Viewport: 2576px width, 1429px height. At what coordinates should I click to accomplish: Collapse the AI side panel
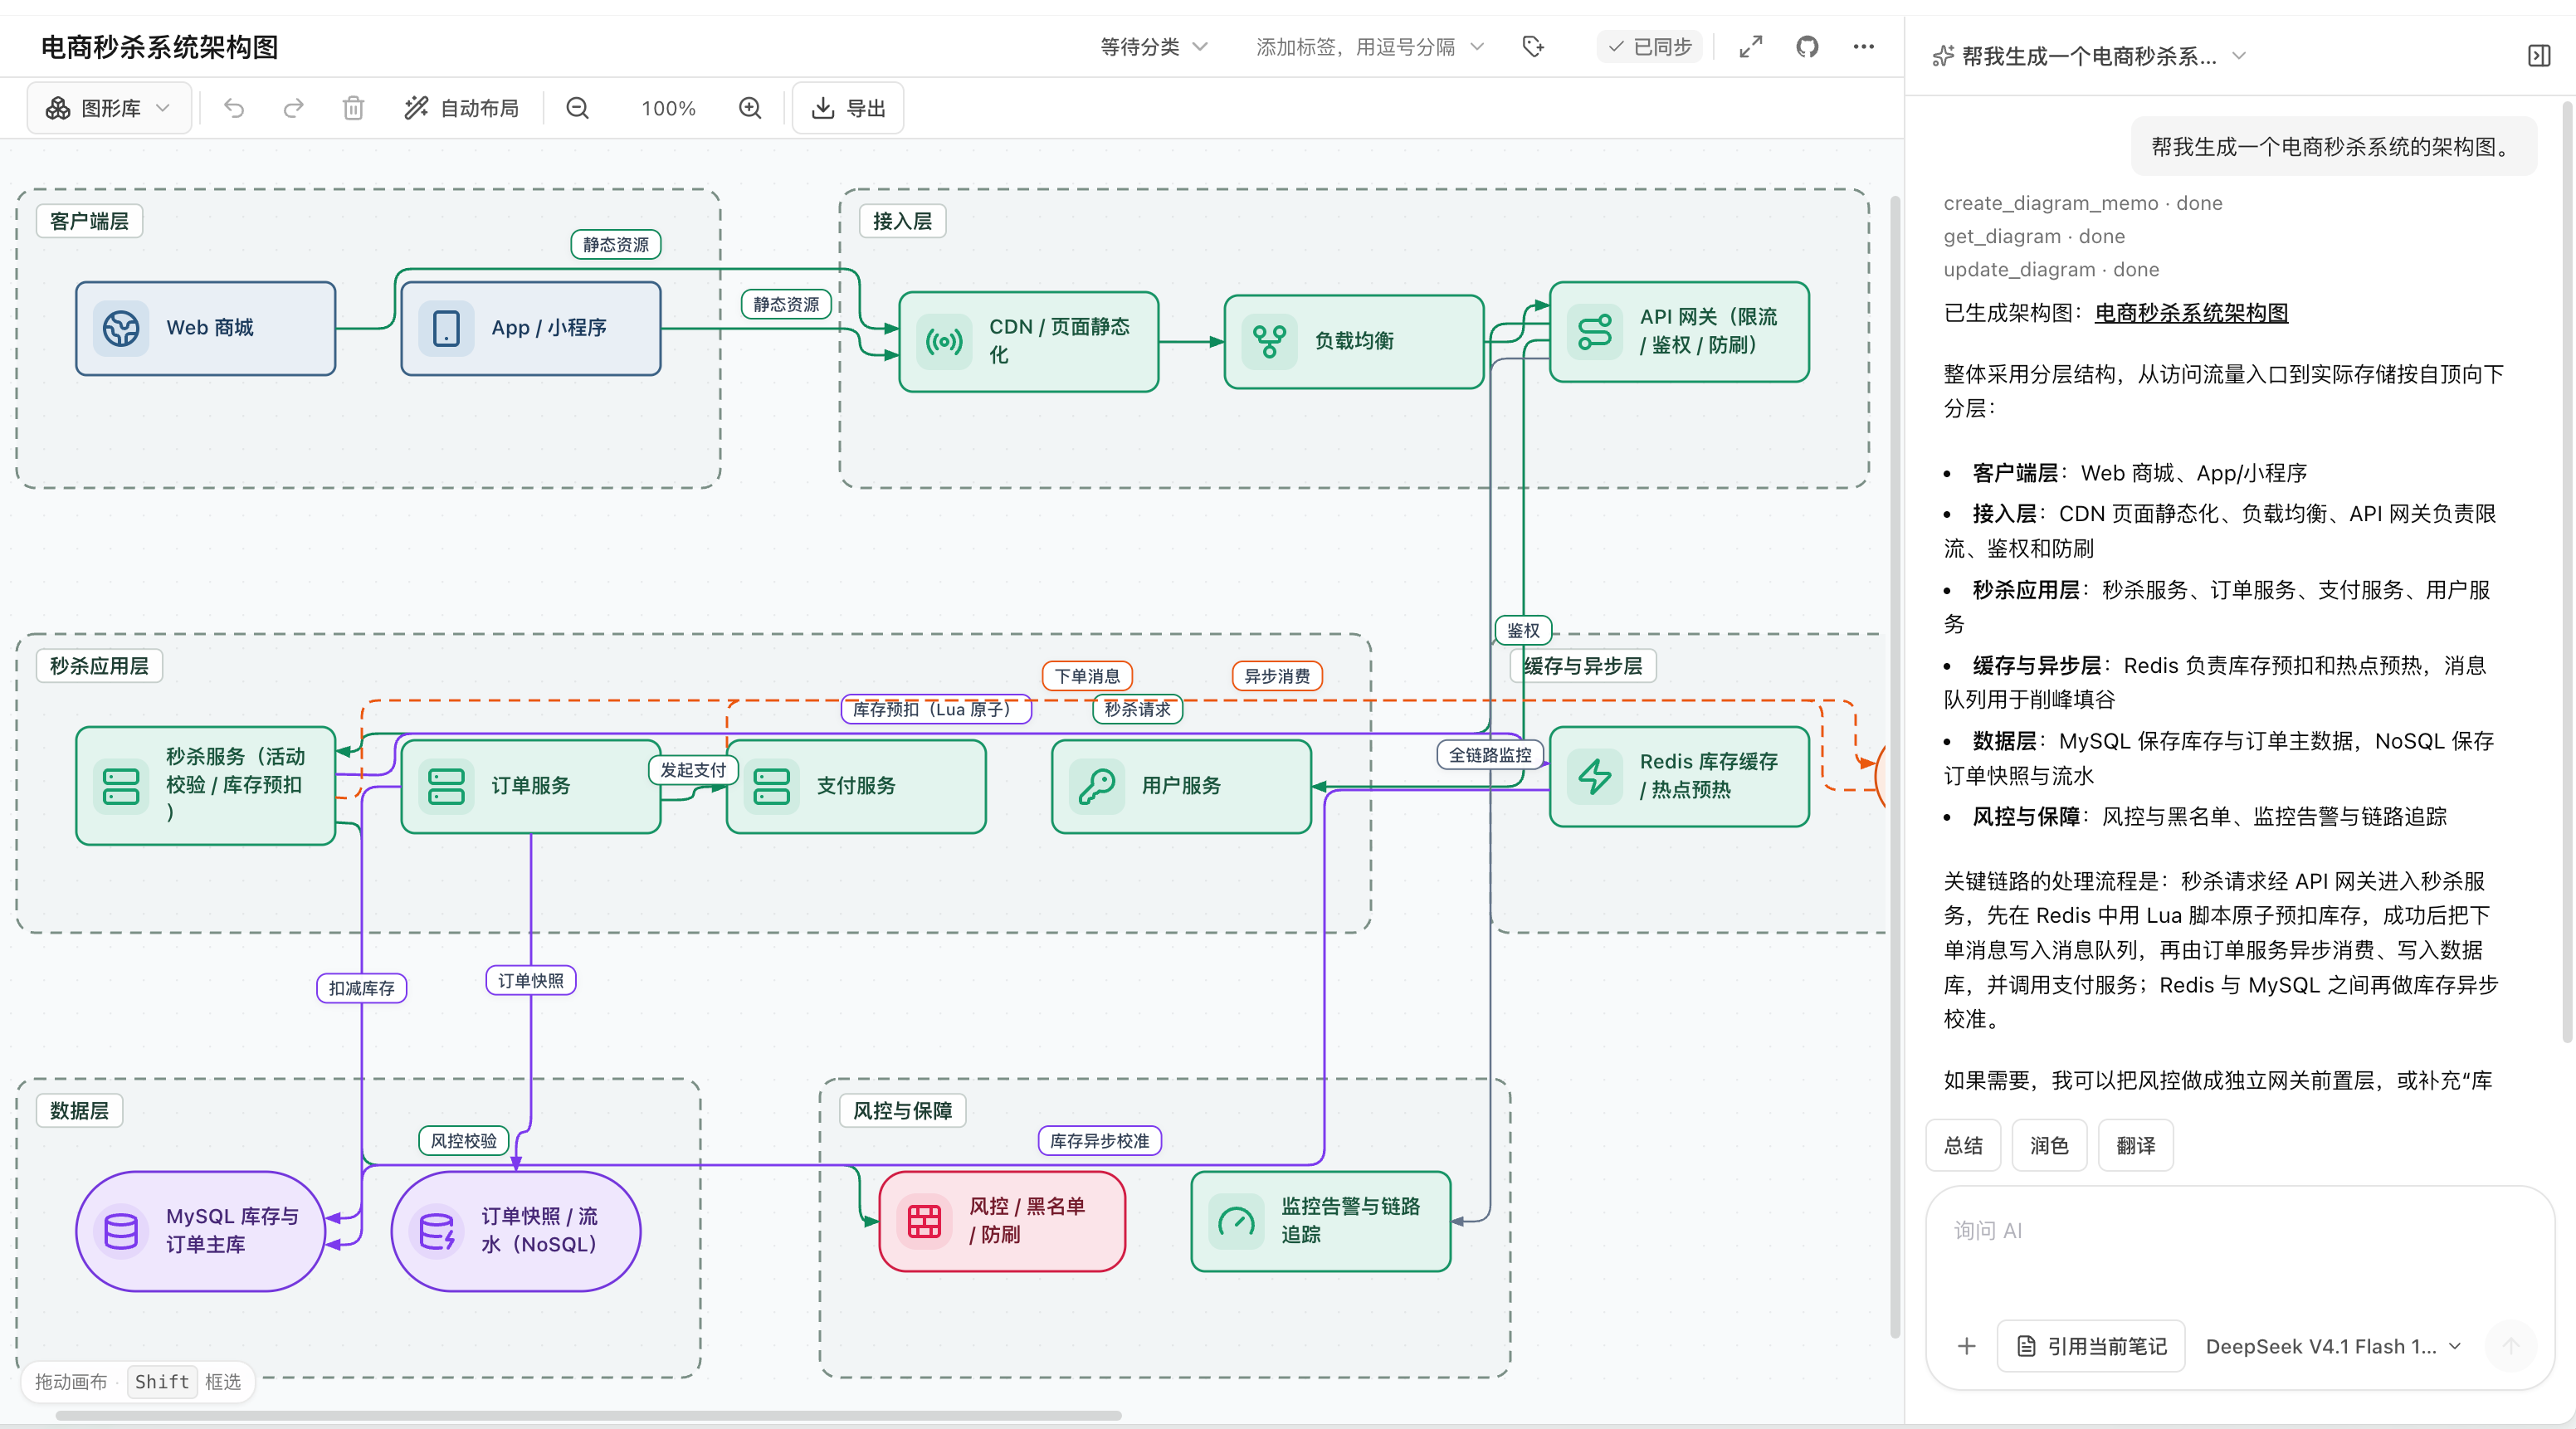click(2539, 56)
